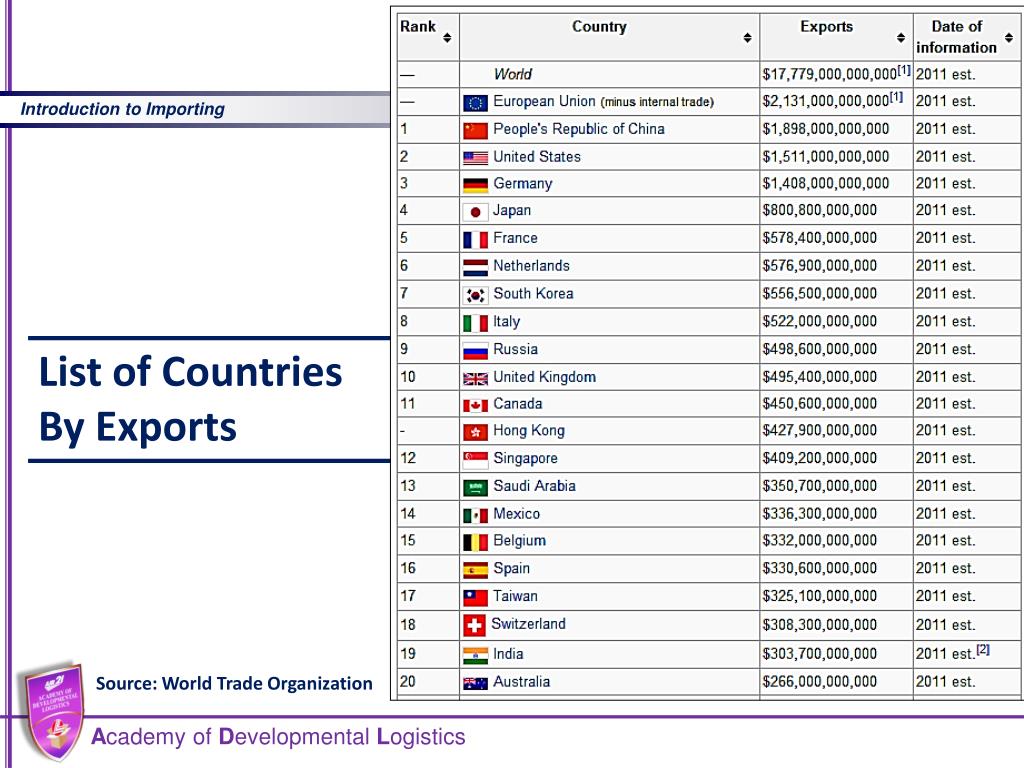This screenshot has height=768, width=1024.
Task: Sort by Date of information arrows
Action: (x=1009, y=38)
